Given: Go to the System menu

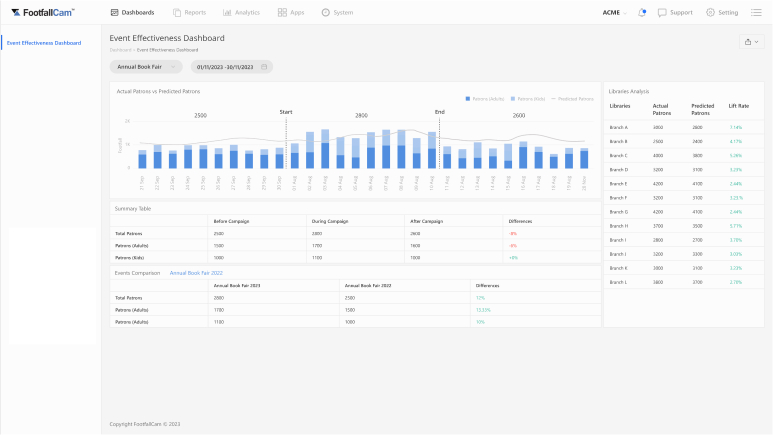Looking at the screenshot, I should point(338,12).
